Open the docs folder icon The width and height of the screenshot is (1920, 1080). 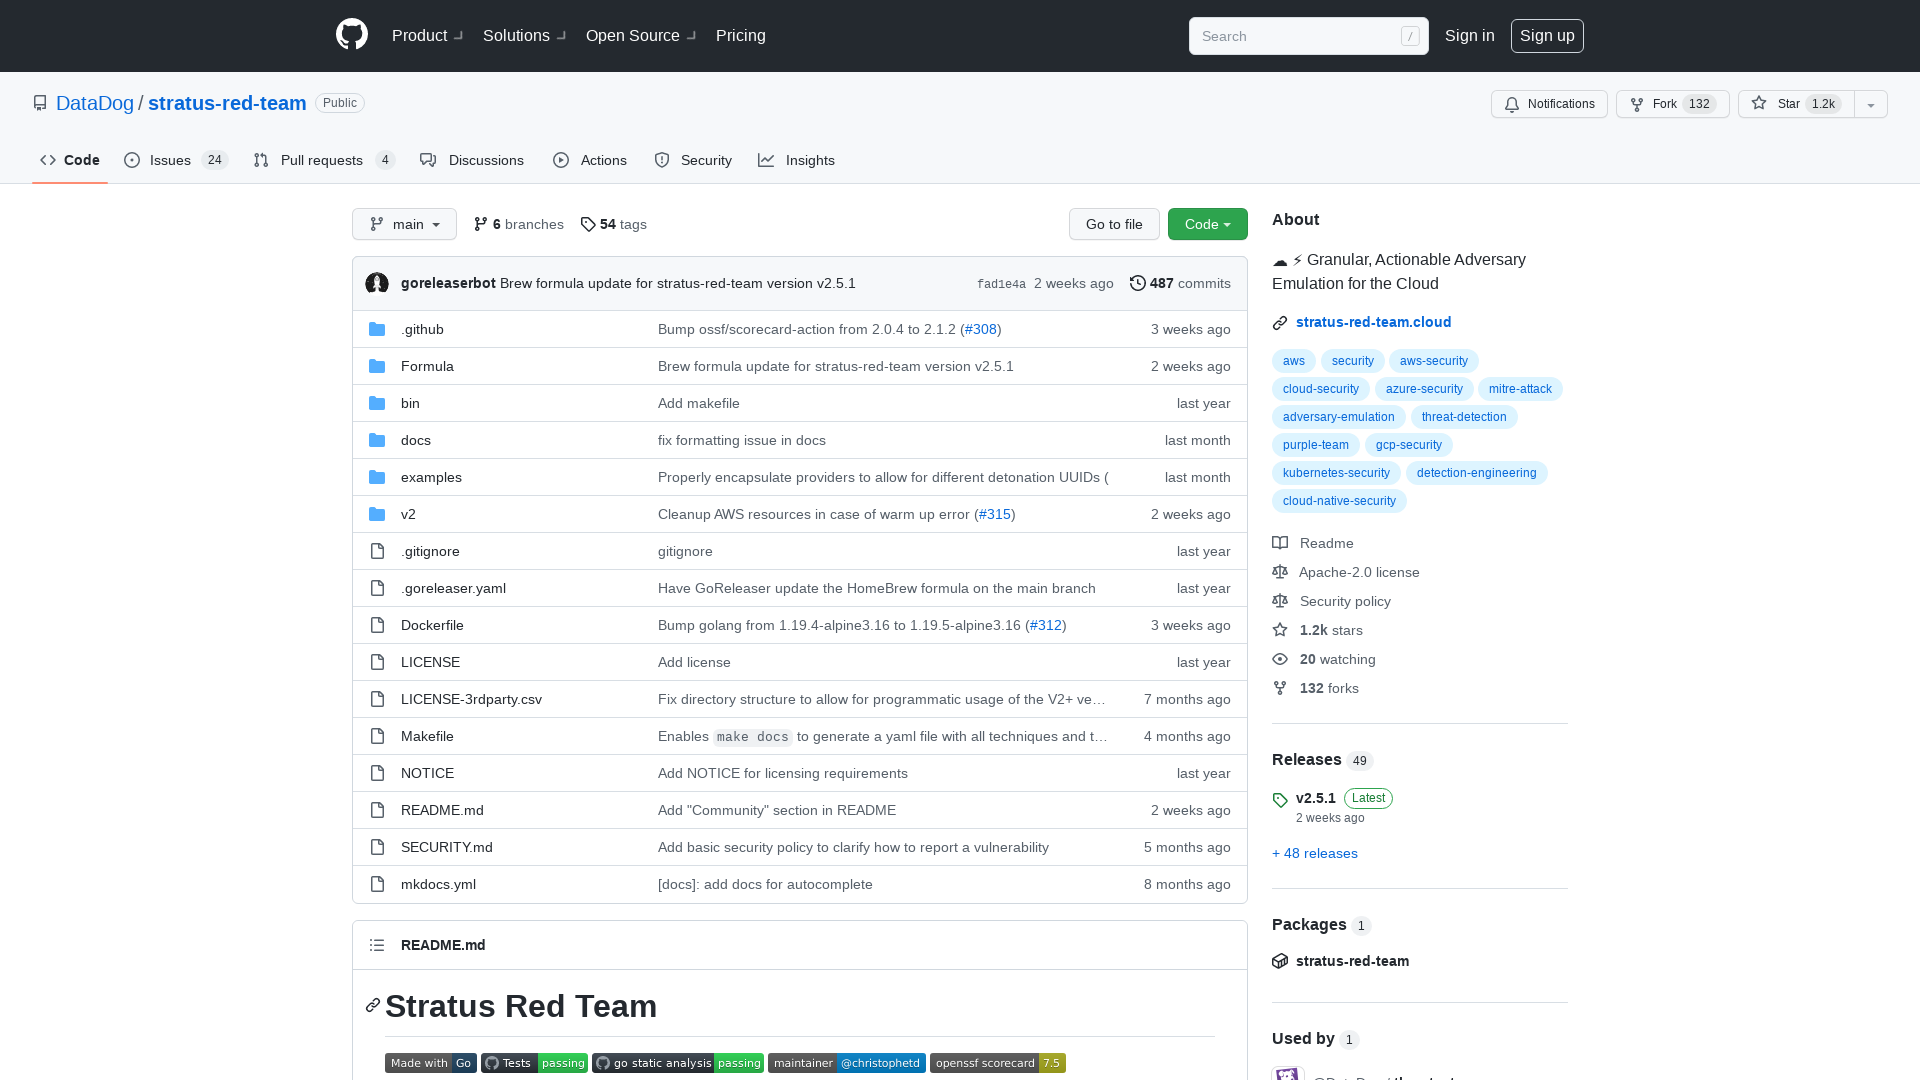coord(377,440)
